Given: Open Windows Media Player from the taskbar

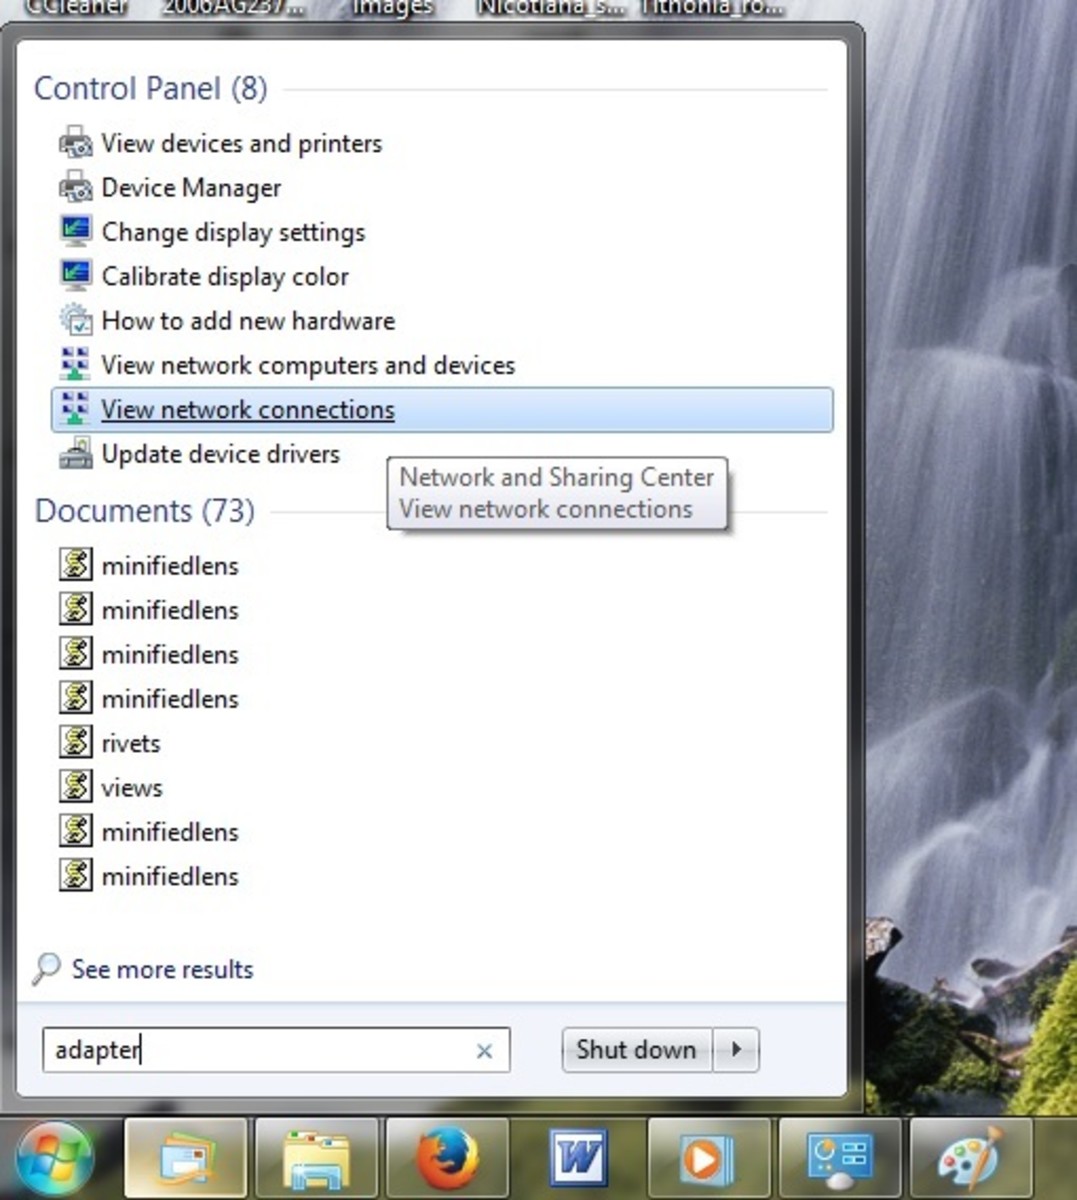Looking at the screenshot, I should click(x=708, y=1157).
